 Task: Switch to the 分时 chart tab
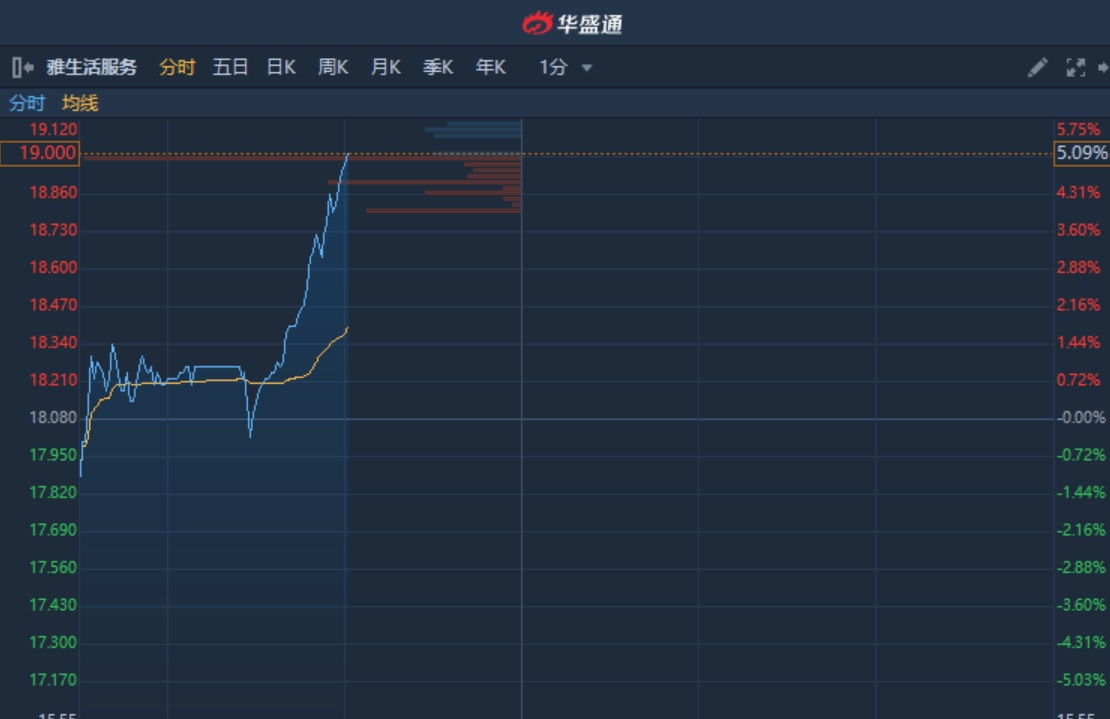point(177,67)
